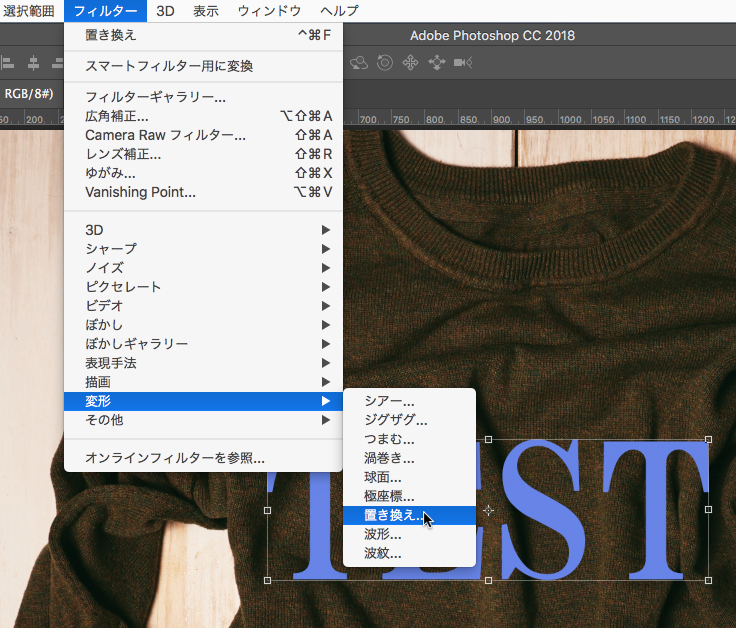
Task: Choose 渦巻き... distortion filter
Action: pyautogui.click(x=409, y=458)
